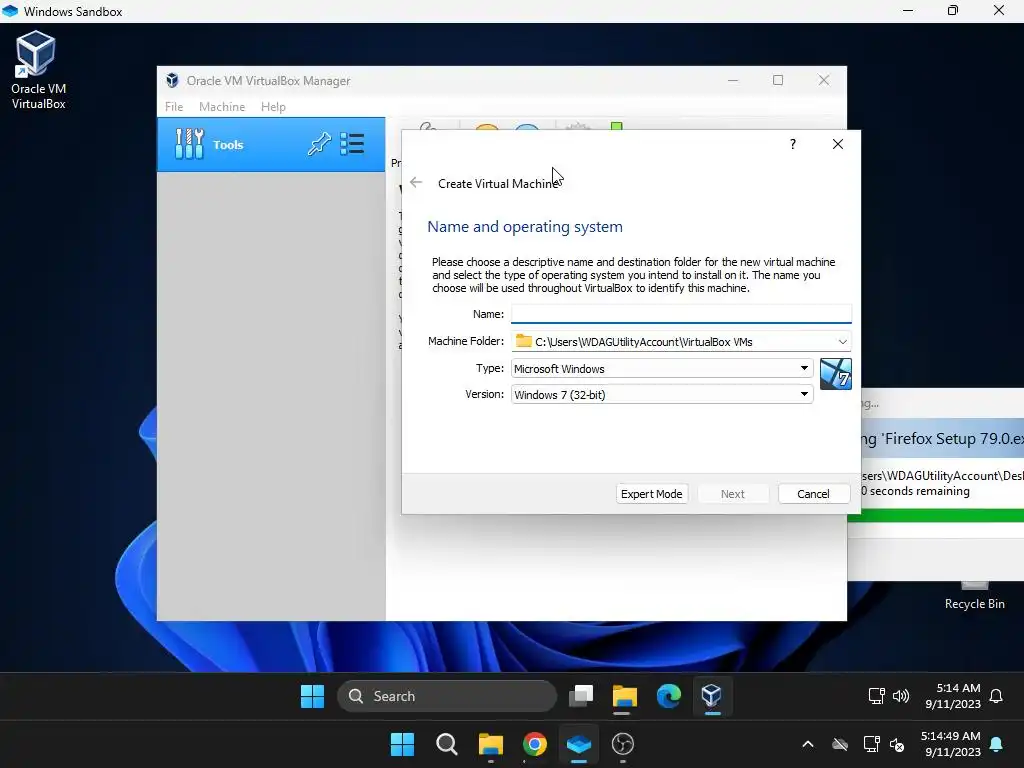The width and height of the screenshot is (1024, 768).
Task: Pin the Tools pane with the pushpin icon
Action: [x=319, y=144]
